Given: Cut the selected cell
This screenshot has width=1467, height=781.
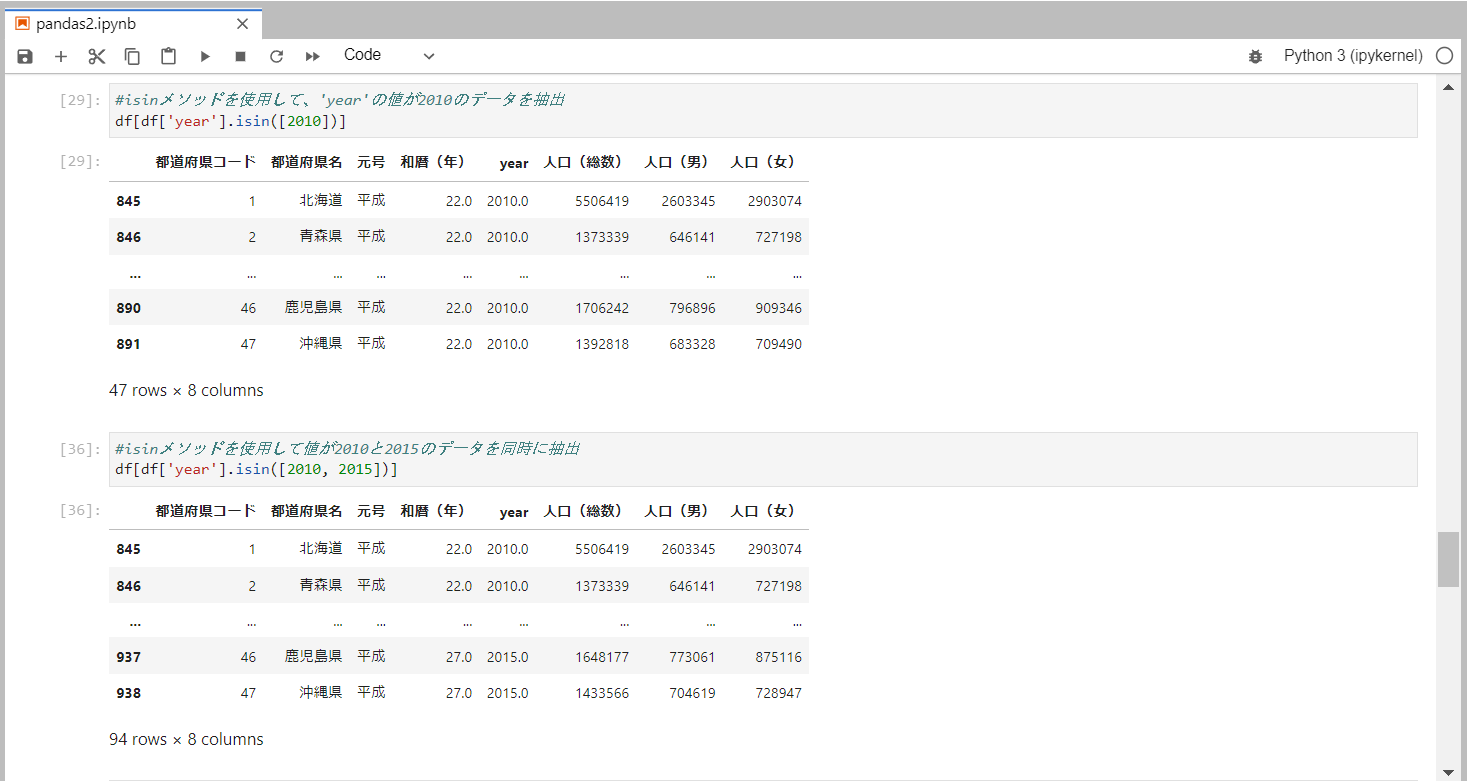Looking at the screenshot, I should 96,56.
